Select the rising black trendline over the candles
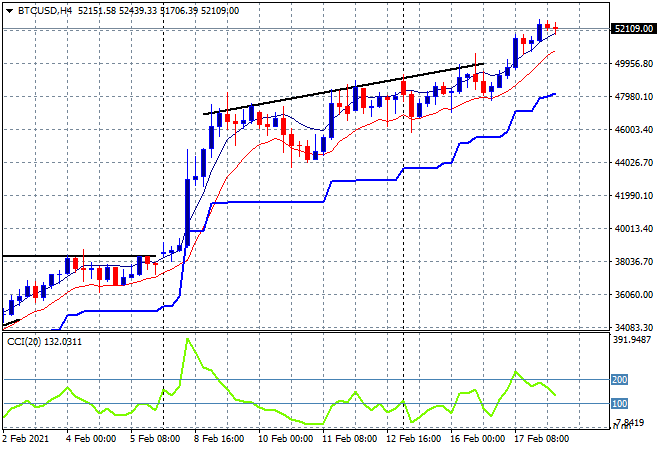This screenshot has width=660, height=450. coord(343,89)
